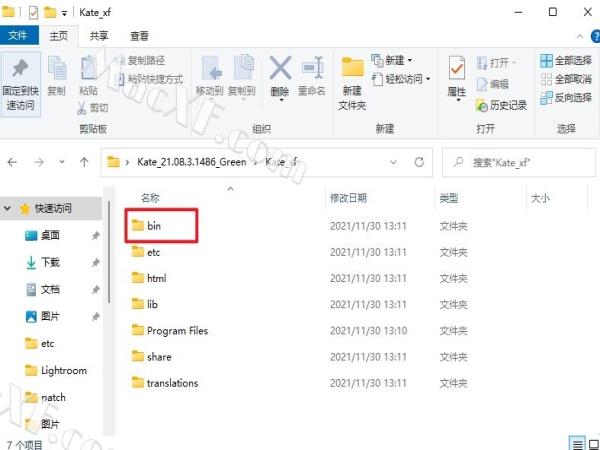600x450 pixels.
Task: Open Move to (移动到) command
Action: (x=209, y=78)
